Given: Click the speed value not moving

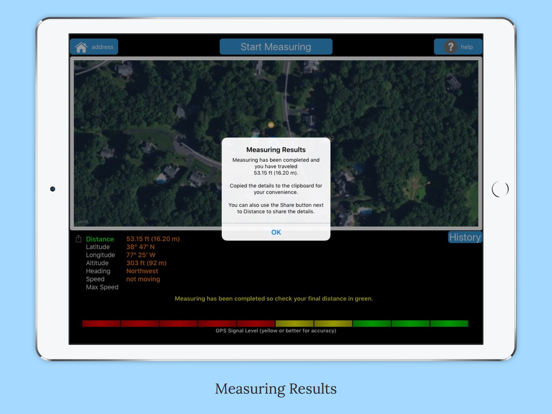Looking at the screenshot, I should pos(143,279).
